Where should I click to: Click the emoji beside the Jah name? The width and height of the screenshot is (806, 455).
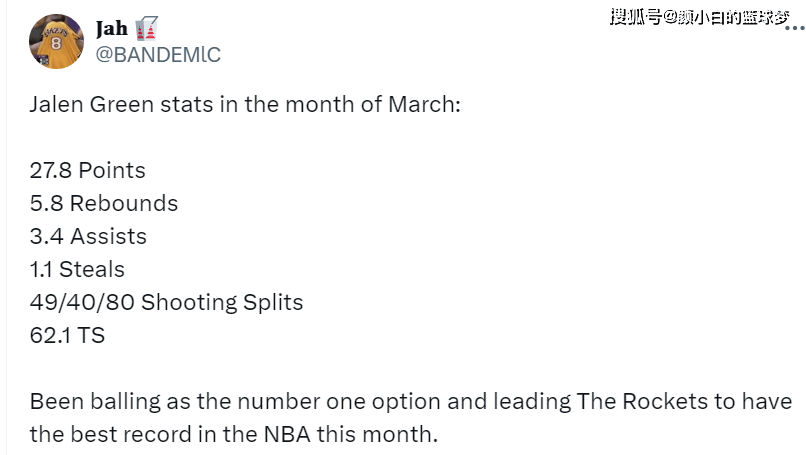147,28
